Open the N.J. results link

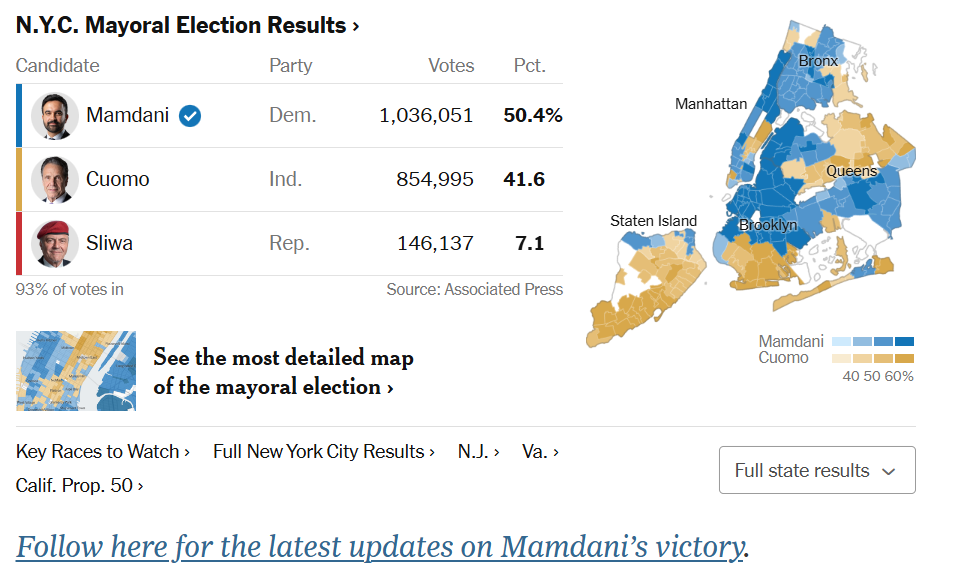click(478, 452)
